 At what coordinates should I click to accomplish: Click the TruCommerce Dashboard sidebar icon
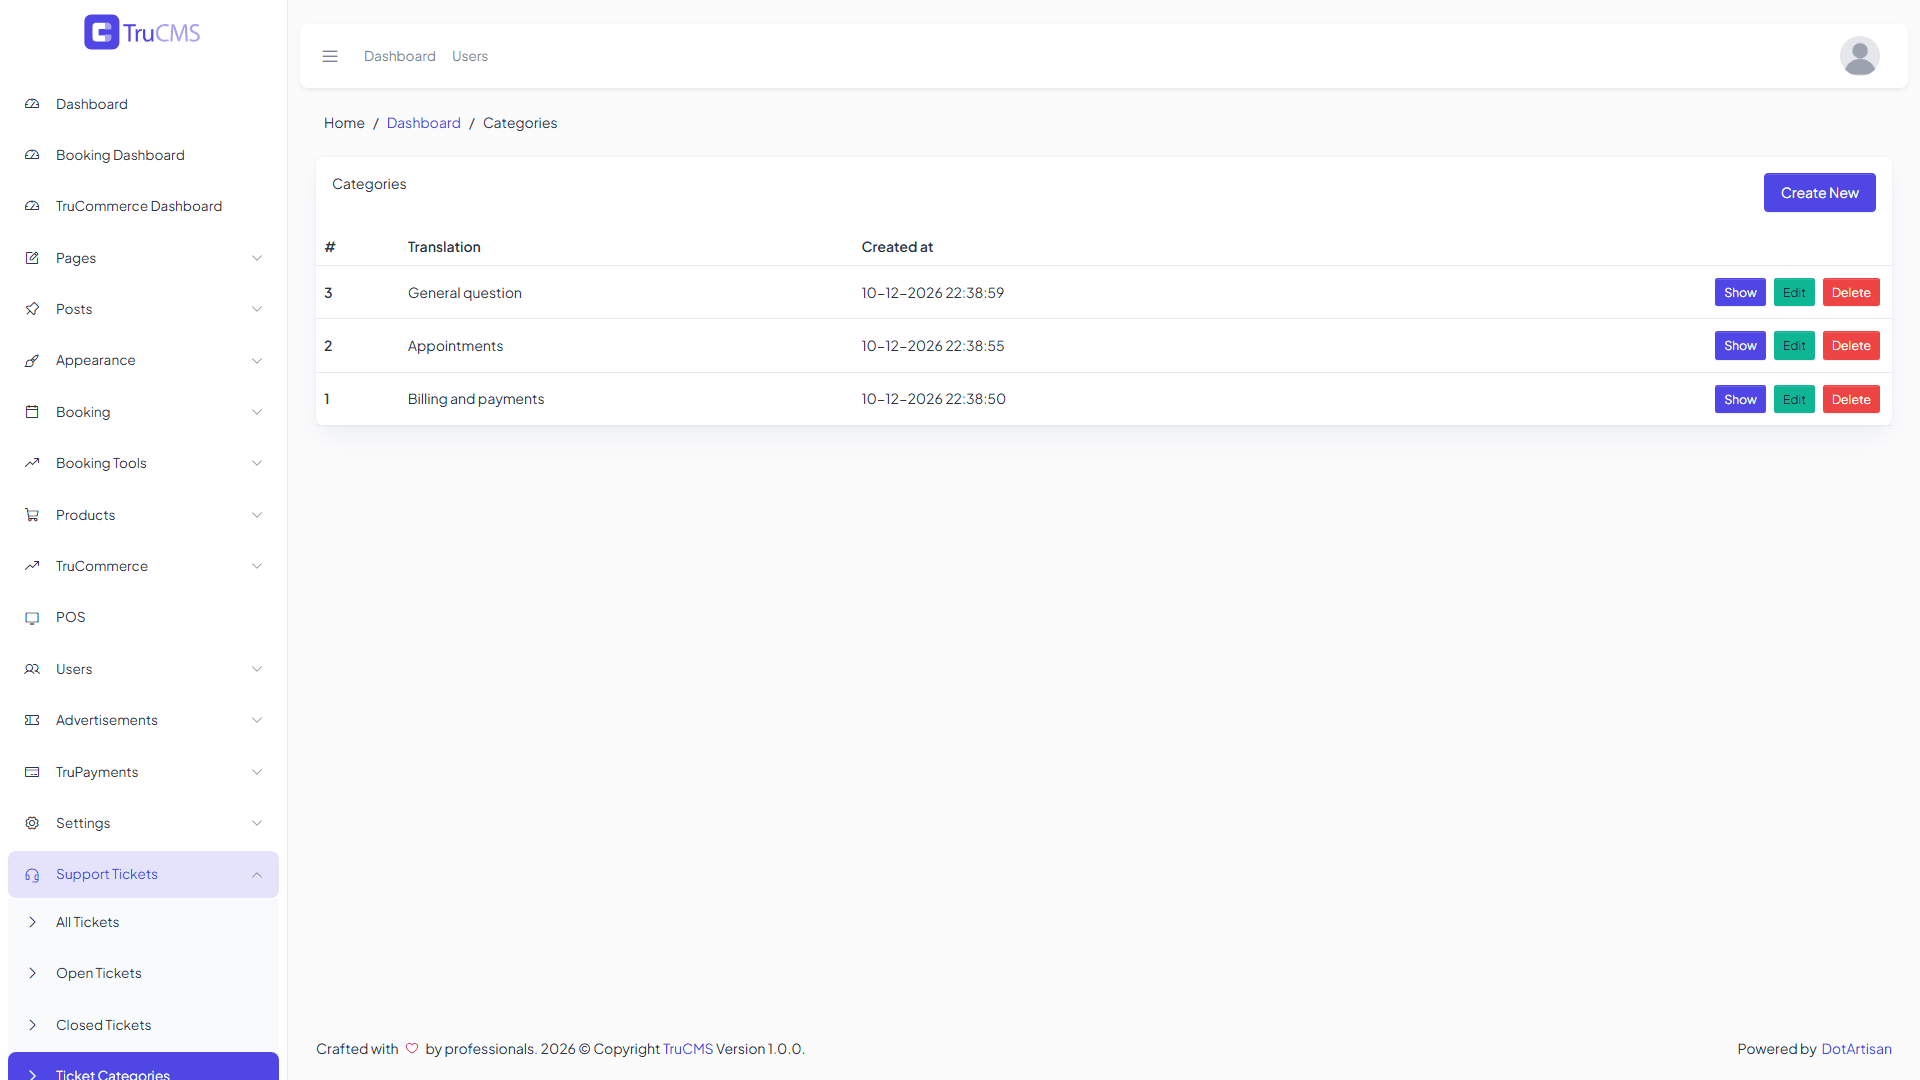point(32,206)
